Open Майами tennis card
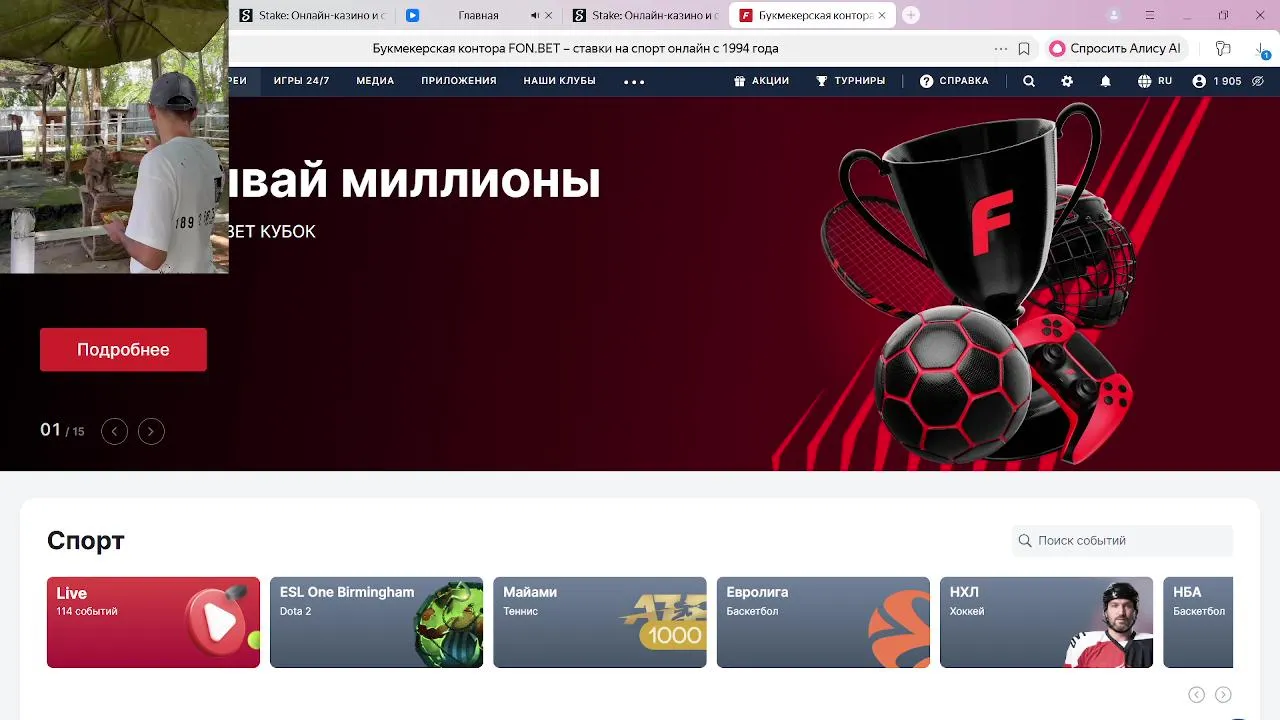The width and height of the screenshot is (1280, 720). (599, 622)
